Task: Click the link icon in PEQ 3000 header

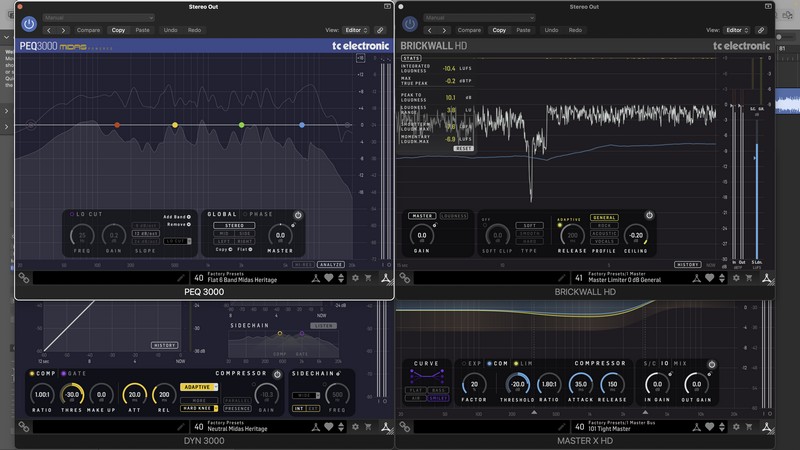Action: click(380, 30)
